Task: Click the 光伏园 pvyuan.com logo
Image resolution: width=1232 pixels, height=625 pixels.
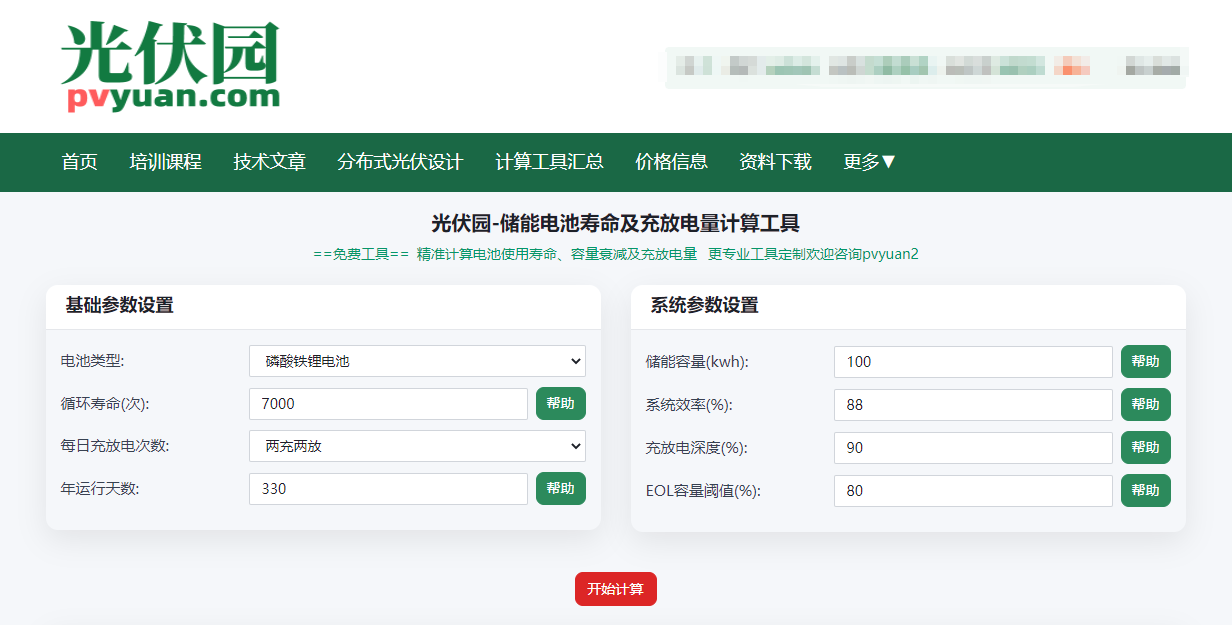Action: 170,66
